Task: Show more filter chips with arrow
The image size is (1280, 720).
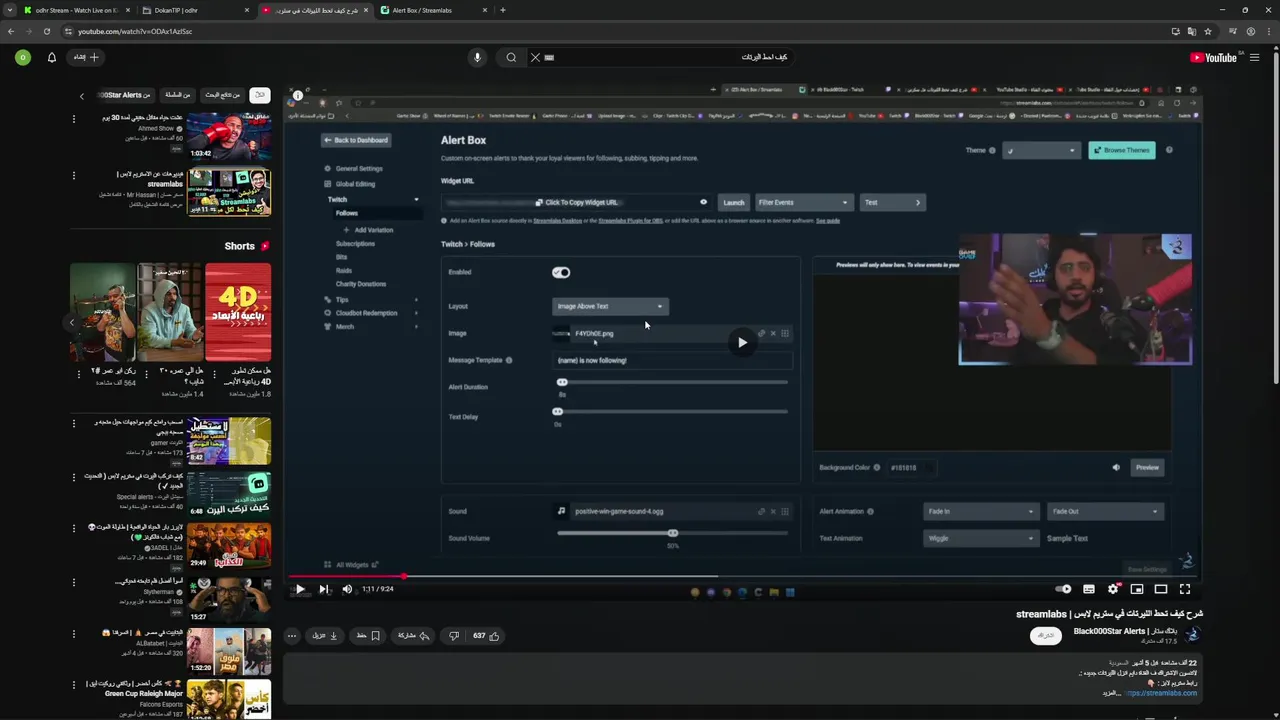Action: coord(82,96)
